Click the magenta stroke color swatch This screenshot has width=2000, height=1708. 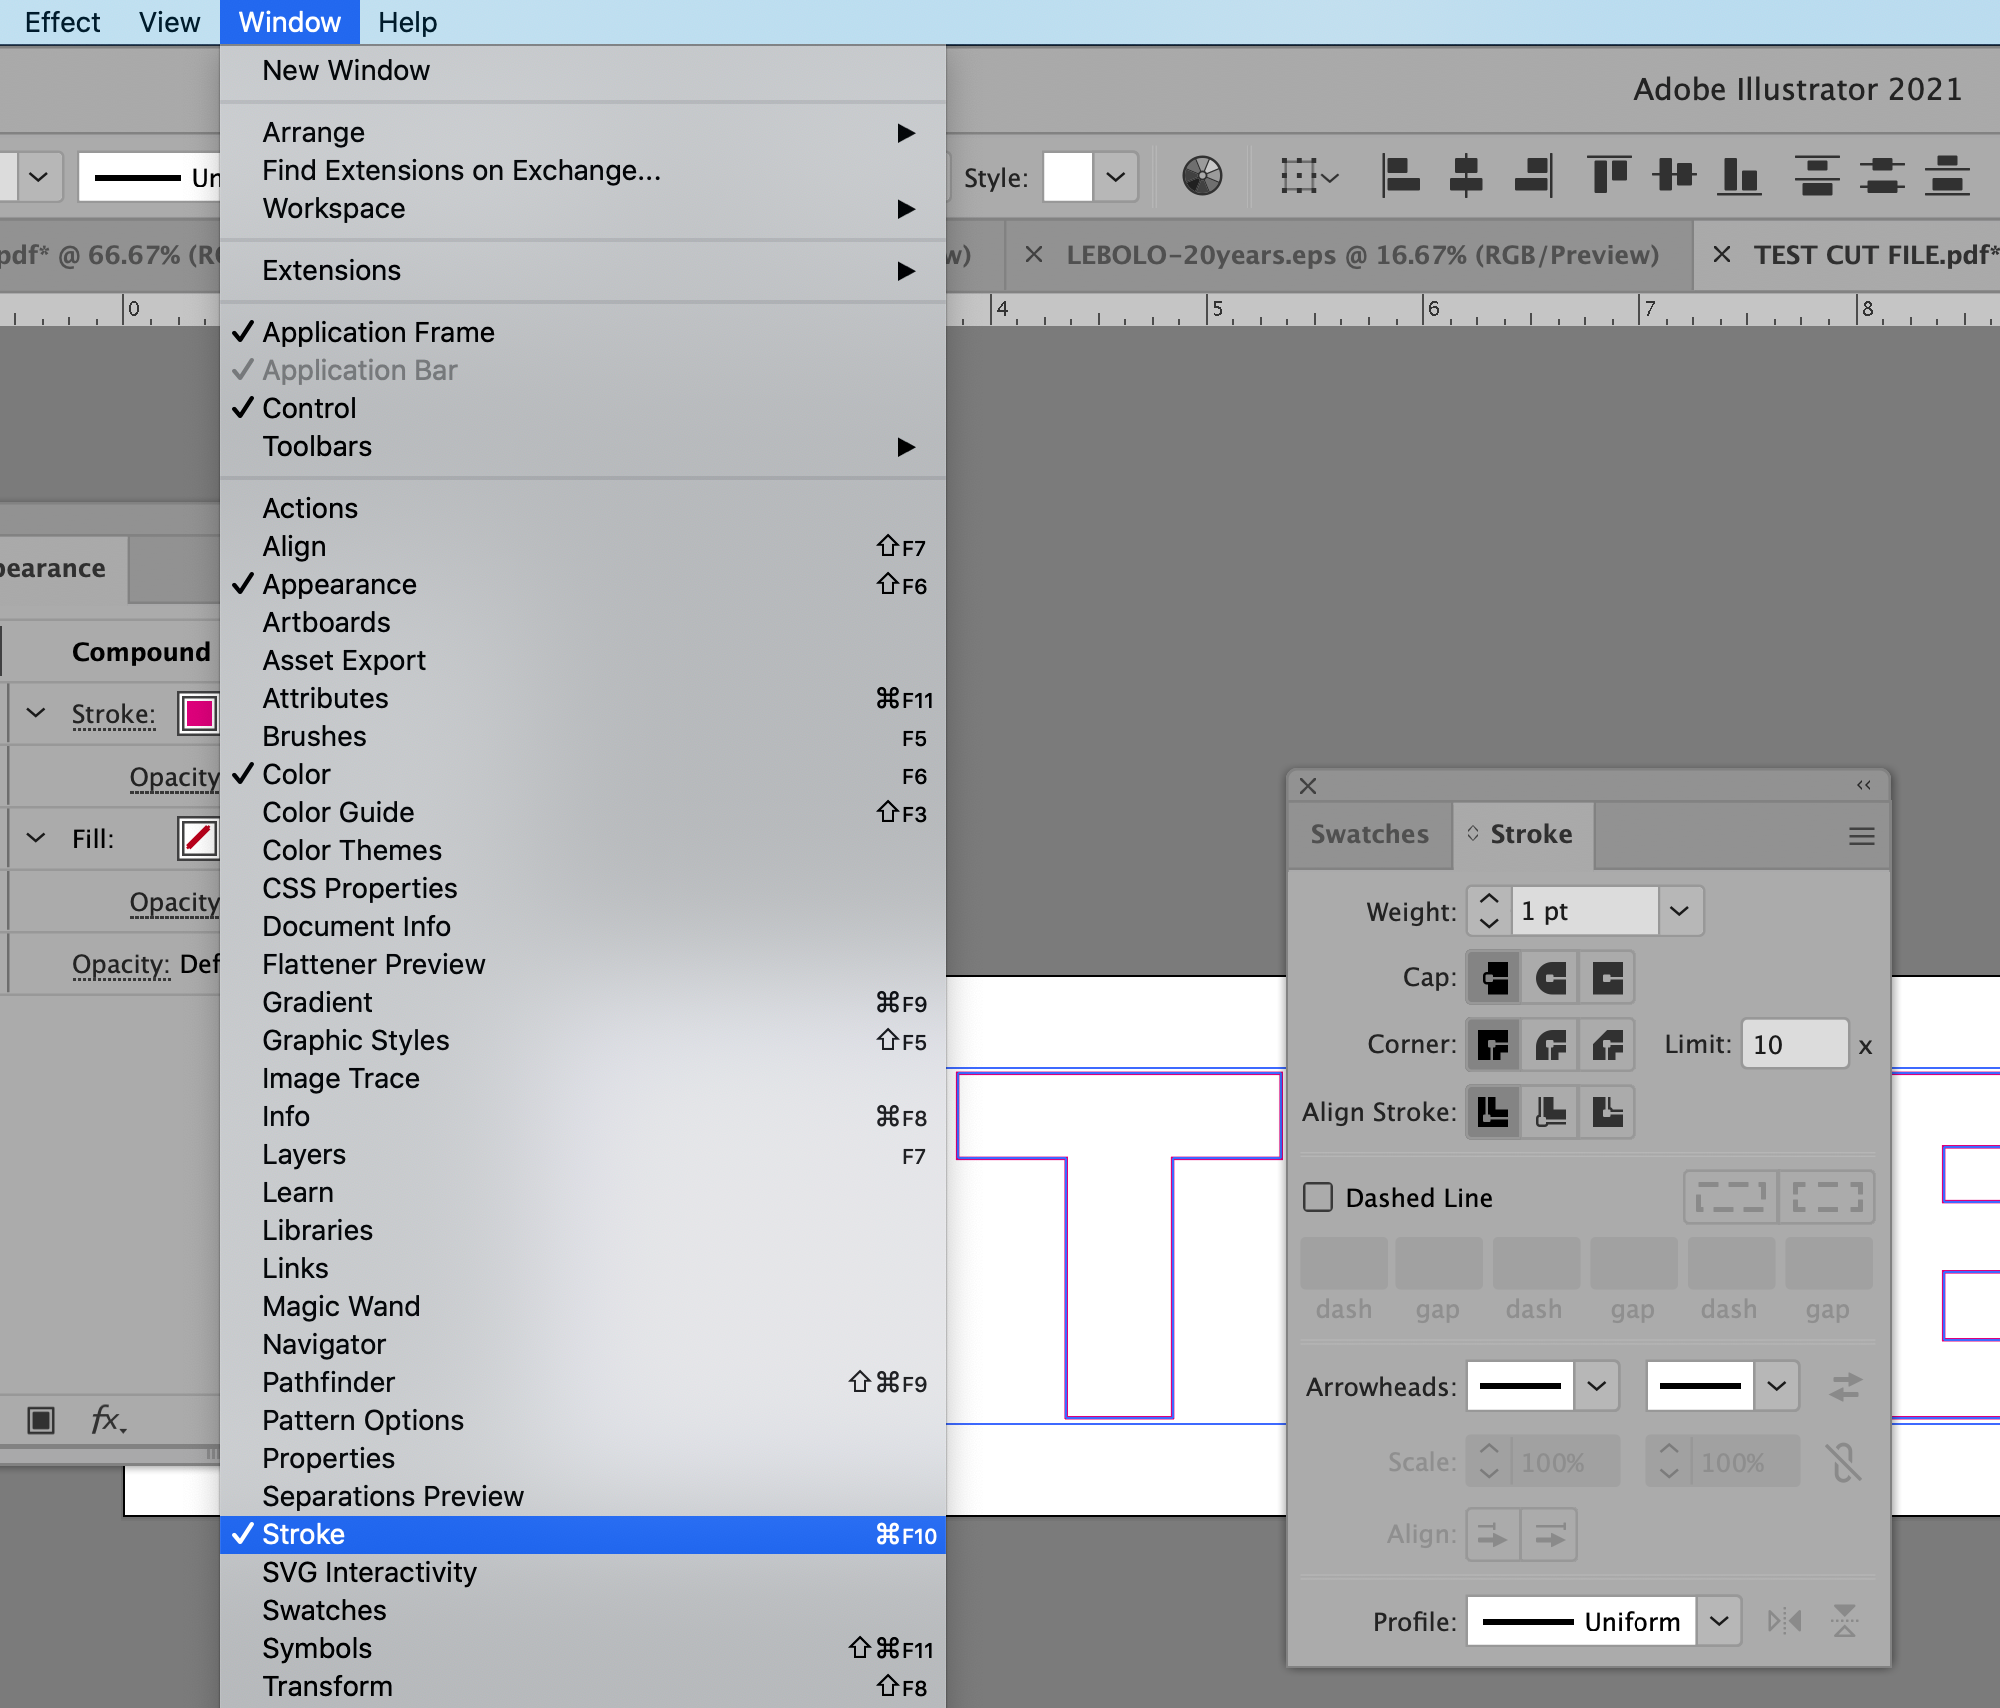coord(198,714)
